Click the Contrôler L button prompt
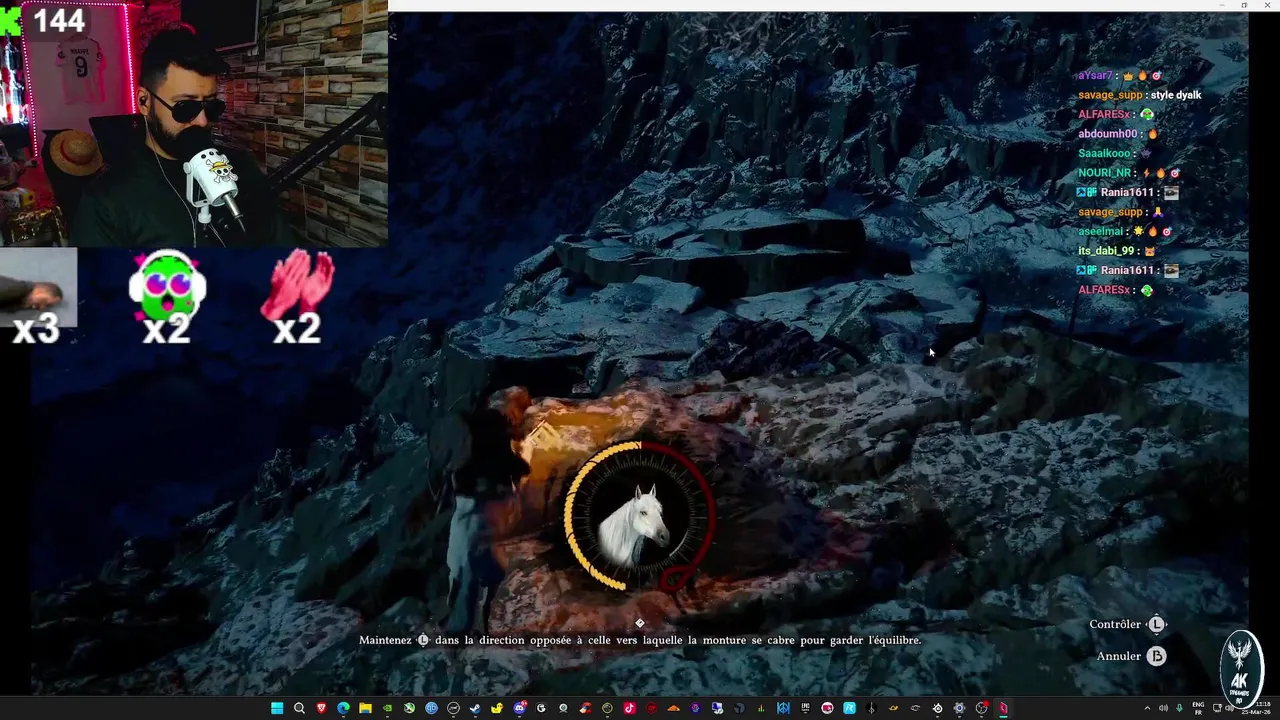 (x=1128, y=624)
